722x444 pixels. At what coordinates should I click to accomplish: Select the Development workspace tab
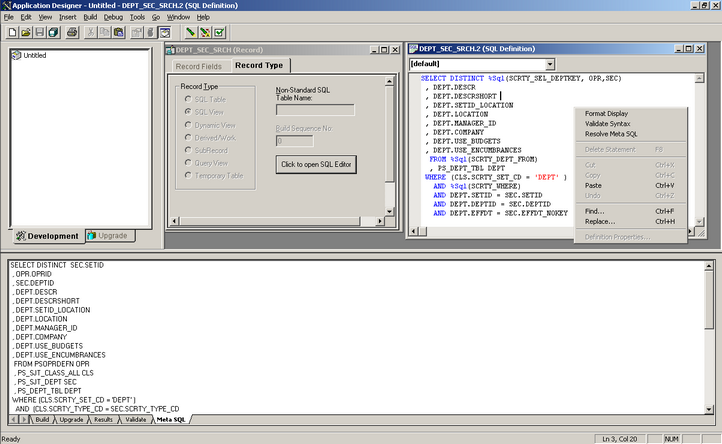tap(47, 236)
